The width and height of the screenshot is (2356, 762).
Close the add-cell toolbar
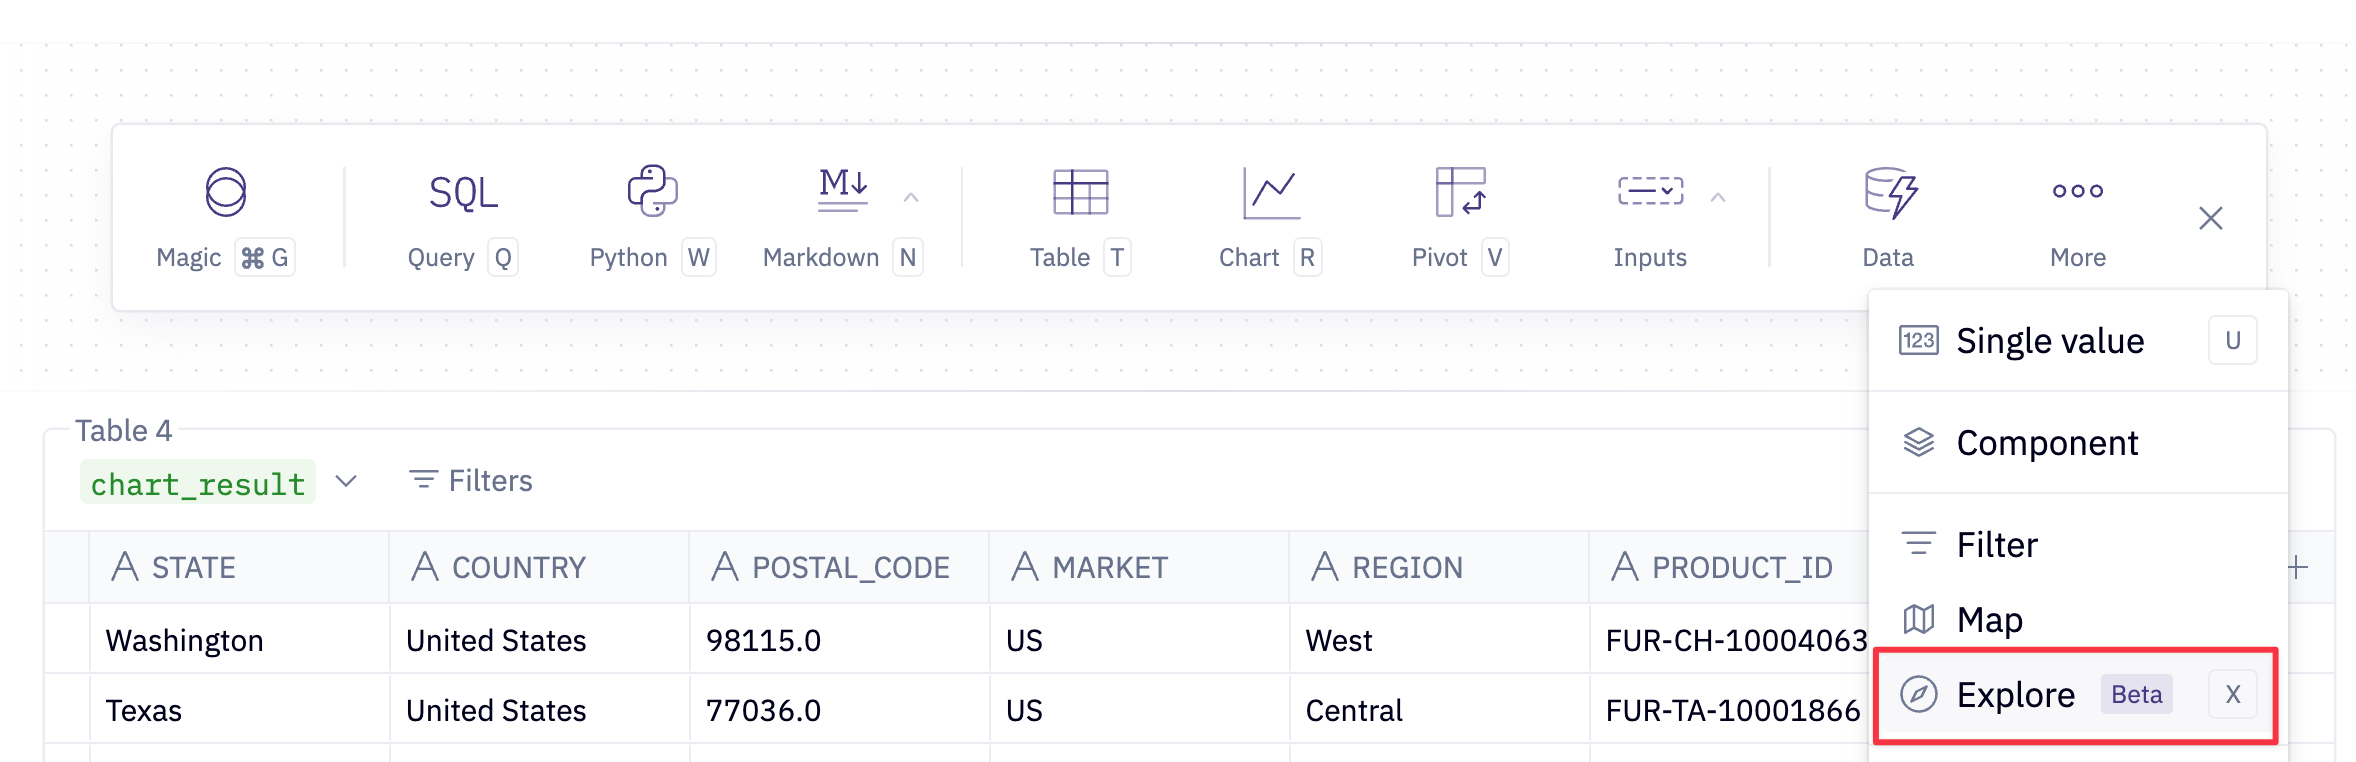(x=2210, y=218)
